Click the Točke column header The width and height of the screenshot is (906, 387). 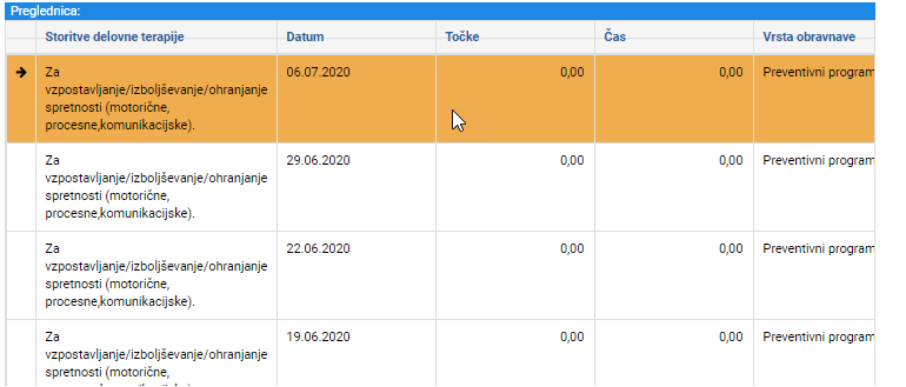(x=462, y=37)
